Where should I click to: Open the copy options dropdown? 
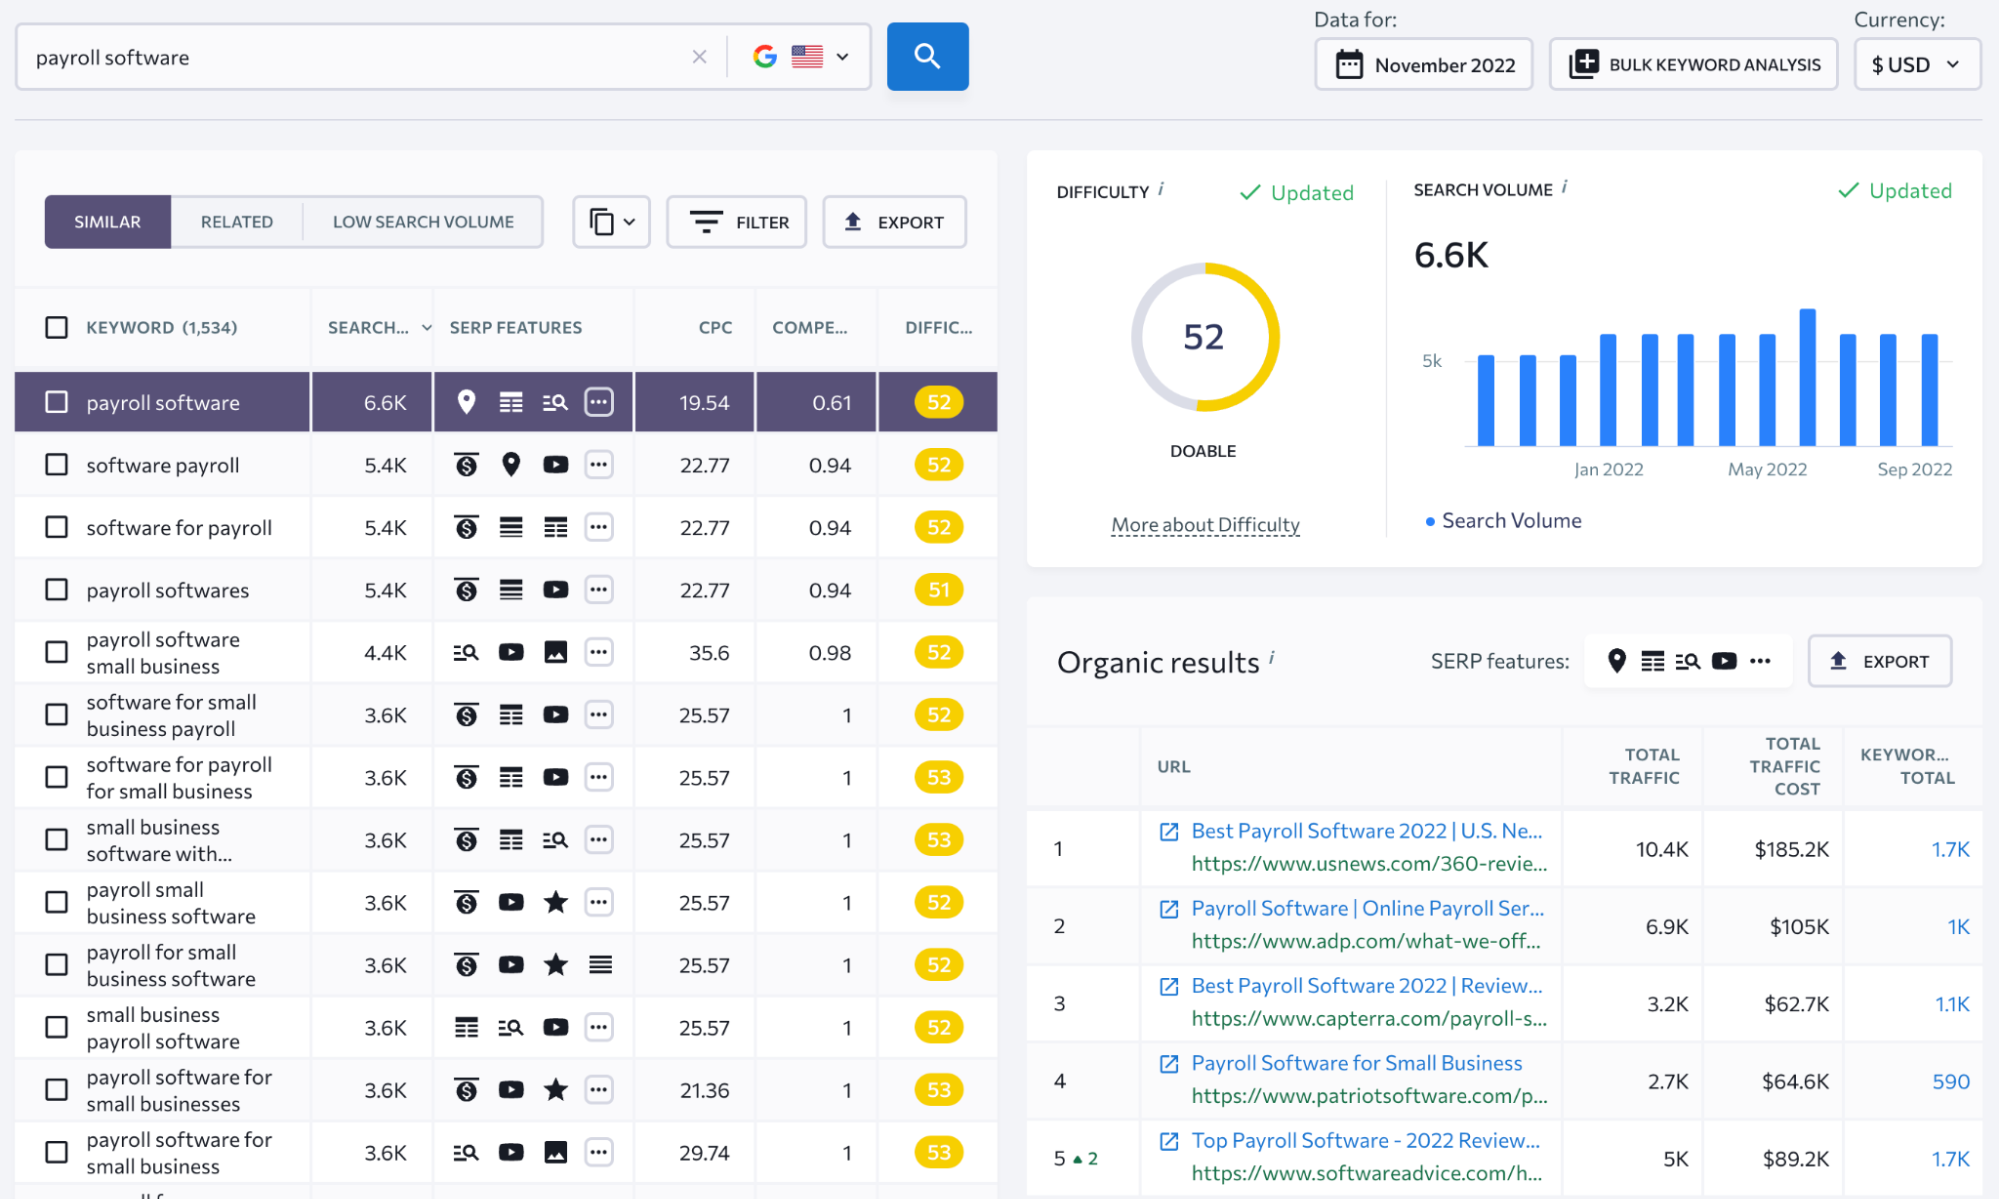coord(611,222)
